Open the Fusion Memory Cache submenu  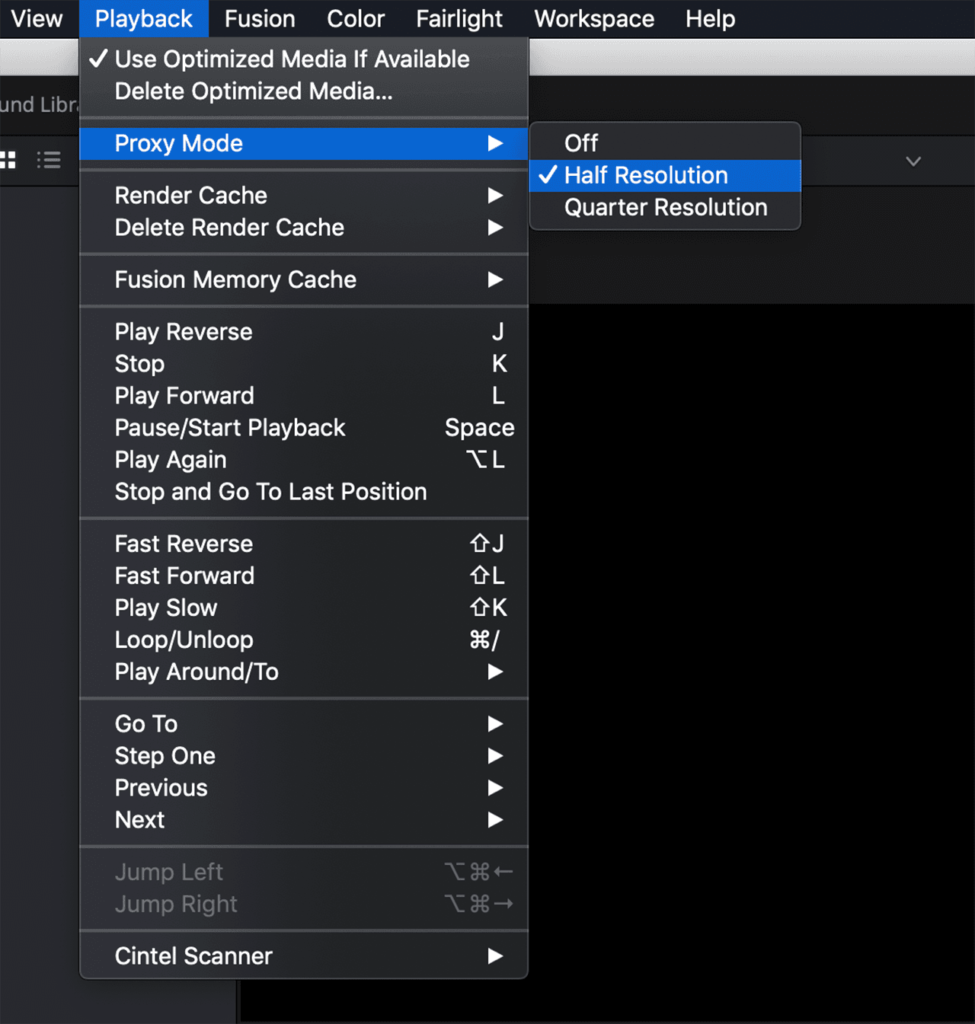(x=304, y=280)
